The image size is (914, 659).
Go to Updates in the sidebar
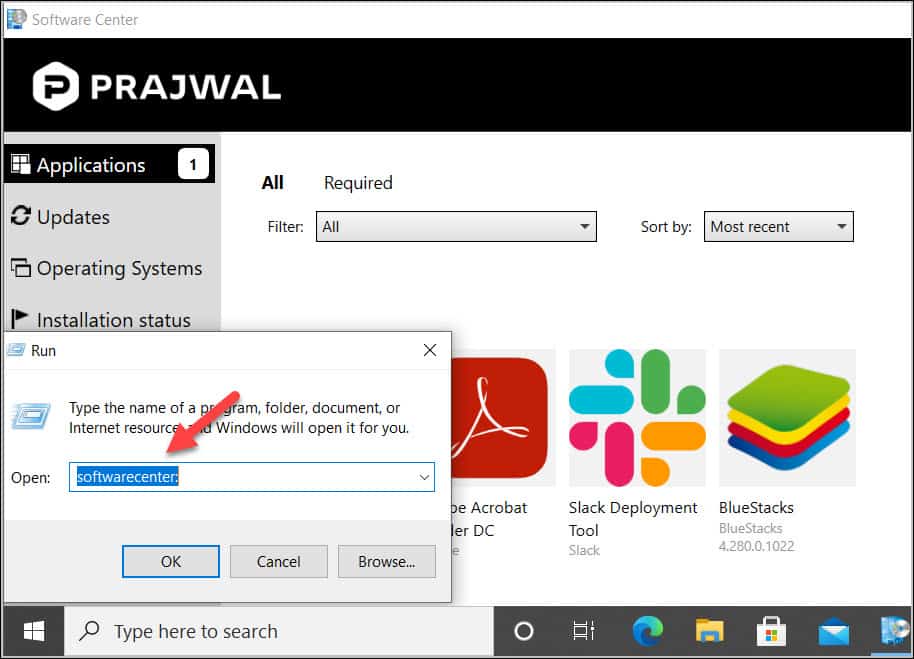(73, 217)
